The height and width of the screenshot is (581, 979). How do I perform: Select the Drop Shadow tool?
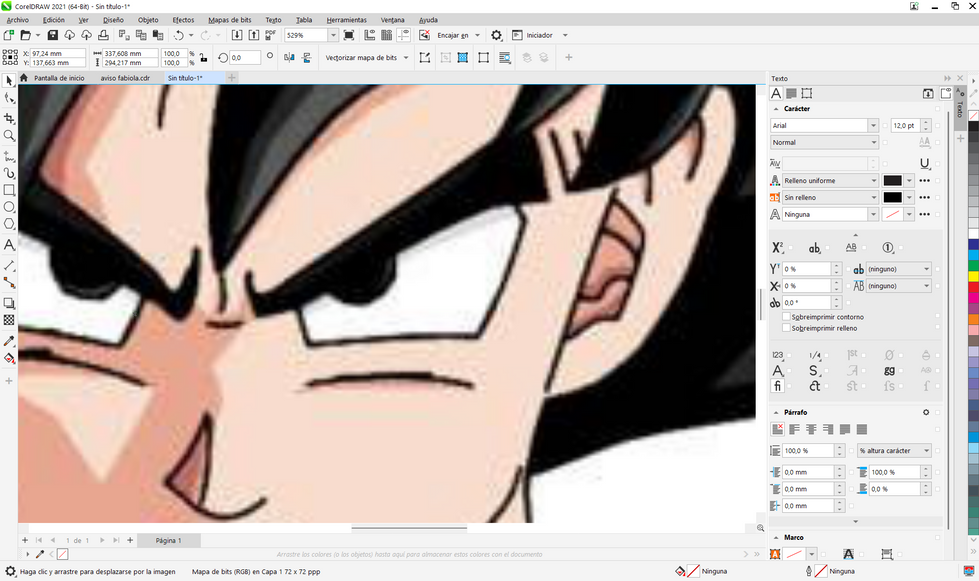click(9, 303)
